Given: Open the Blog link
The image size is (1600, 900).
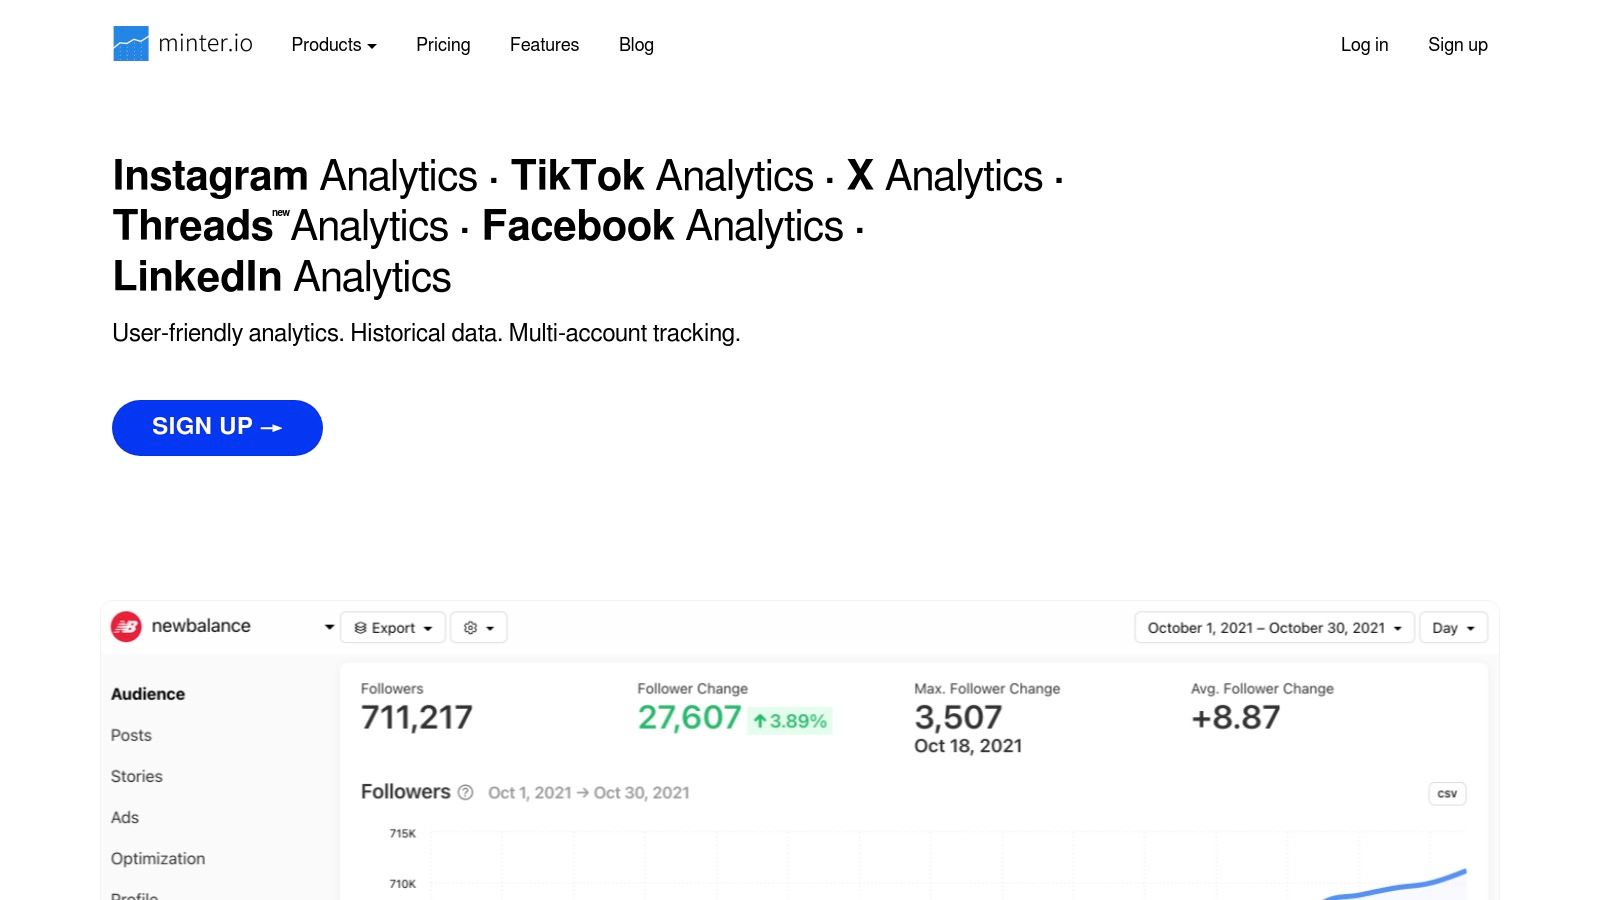Looking at the screenshot, I should coord(636,45).
